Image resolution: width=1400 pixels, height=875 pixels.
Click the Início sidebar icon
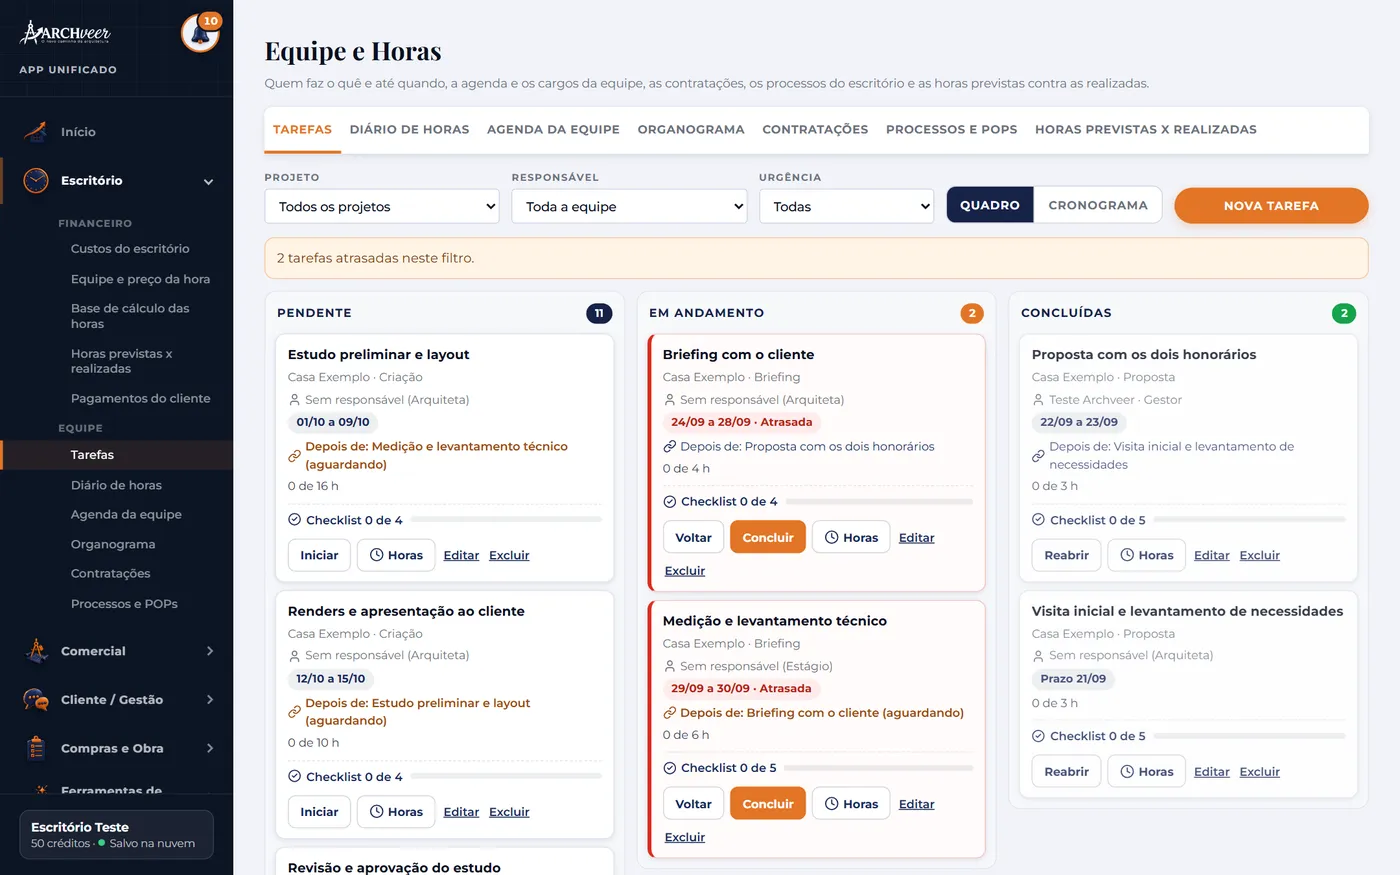tap(36, 131)
